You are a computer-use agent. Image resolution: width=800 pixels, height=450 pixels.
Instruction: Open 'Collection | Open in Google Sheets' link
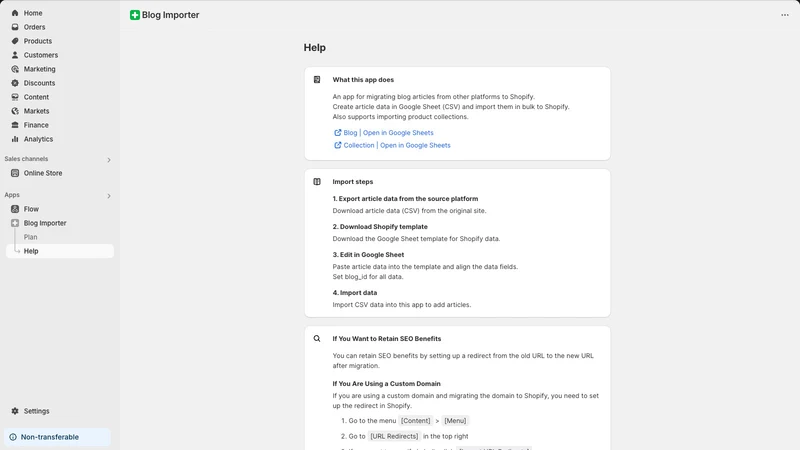click(x=397, y=145)
